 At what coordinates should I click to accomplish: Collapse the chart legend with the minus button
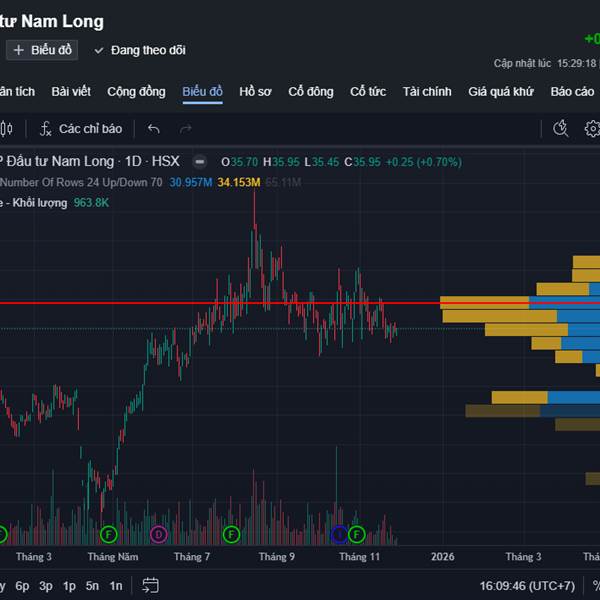click(x=199, y=162)
